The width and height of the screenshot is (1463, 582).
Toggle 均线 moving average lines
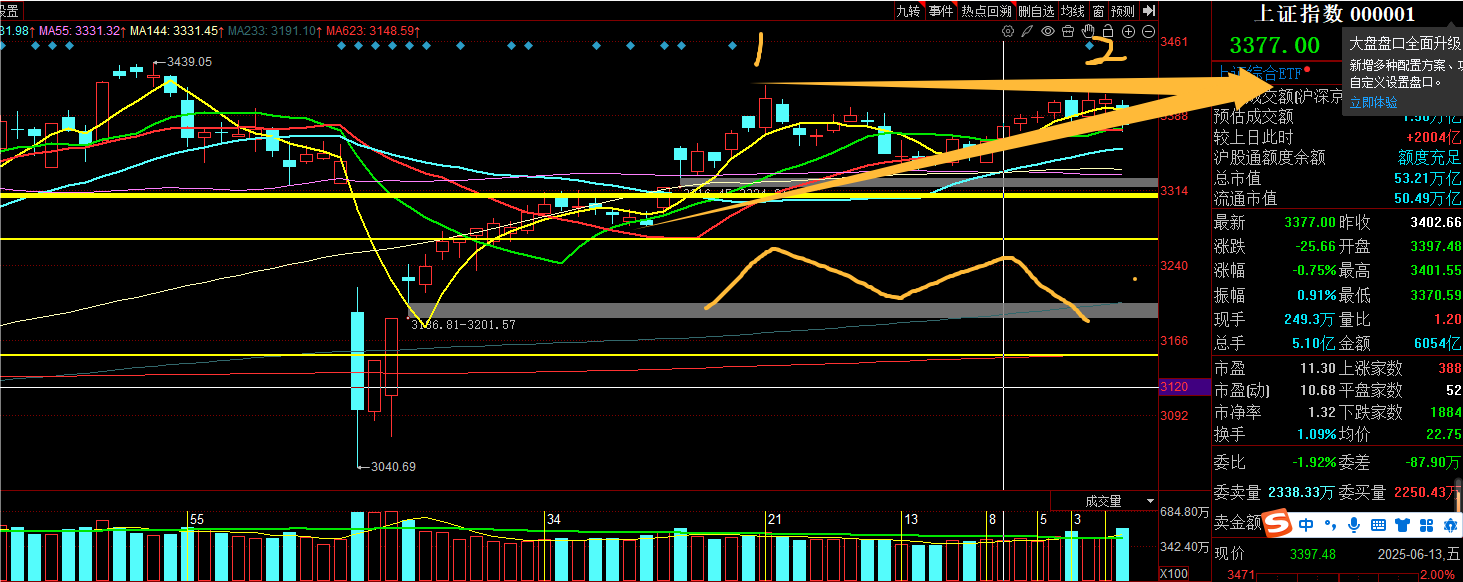tap(1073, 11)
